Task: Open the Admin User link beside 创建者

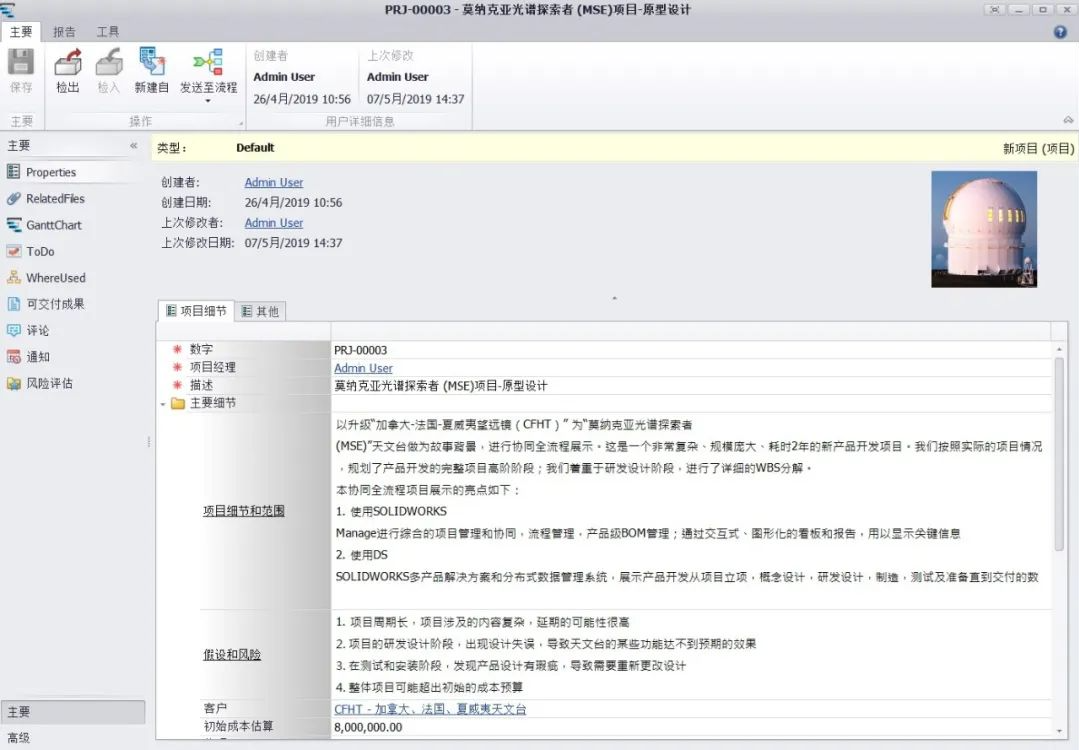Action: point(274,182)
